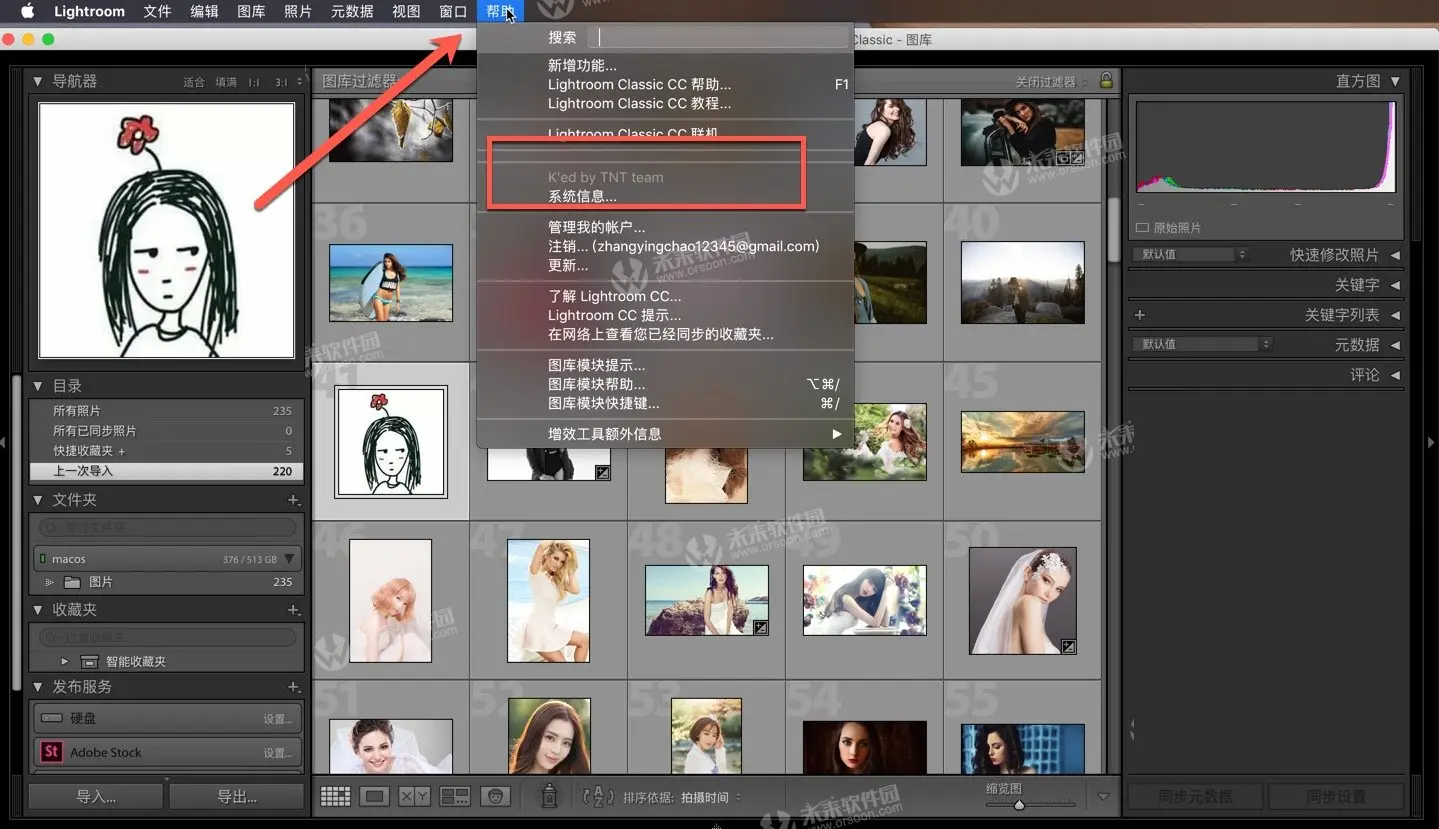Click the 图片 folder icon
Screen dimensions: 1439x829
click(72, 582)
